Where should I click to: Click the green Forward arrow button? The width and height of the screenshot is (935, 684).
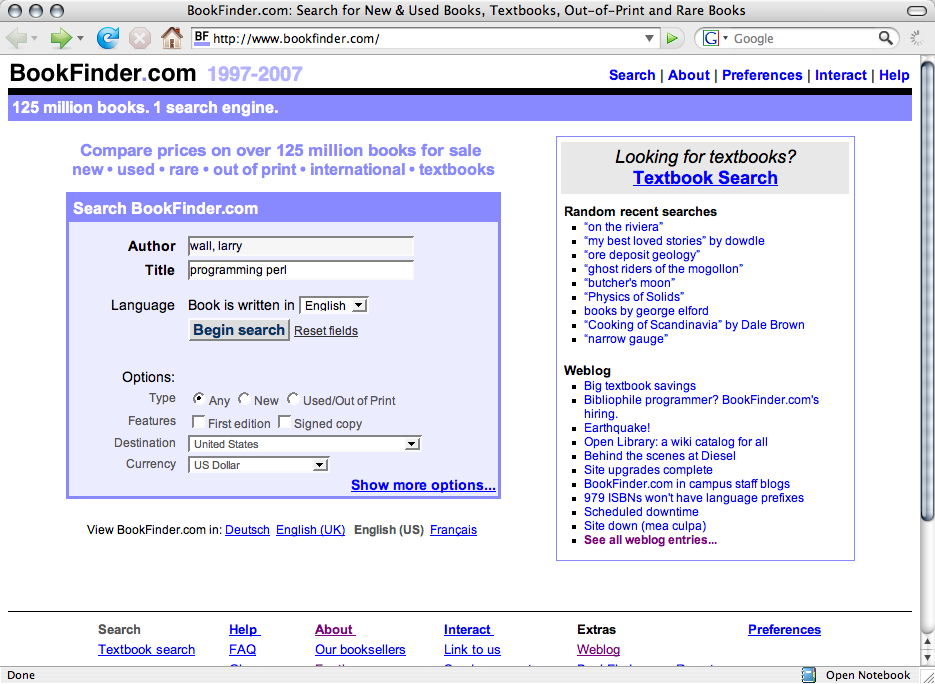61,39
